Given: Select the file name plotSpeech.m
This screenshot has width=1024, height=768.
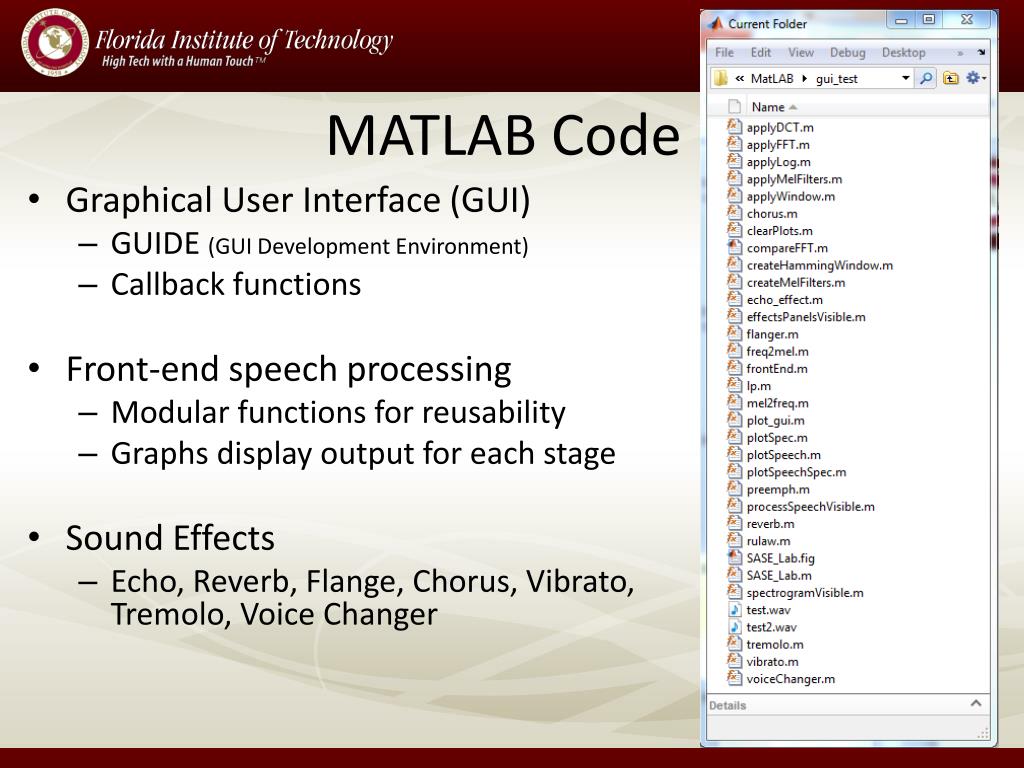Looking at the screenshot, I should click(x=784, y=455).
